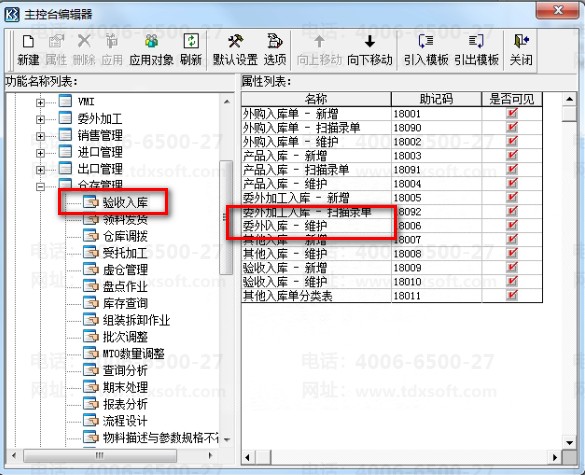Viewport: 585px width, 475px height.
Task: Select 领料发货 in the function tree
Action: (125, 219)
